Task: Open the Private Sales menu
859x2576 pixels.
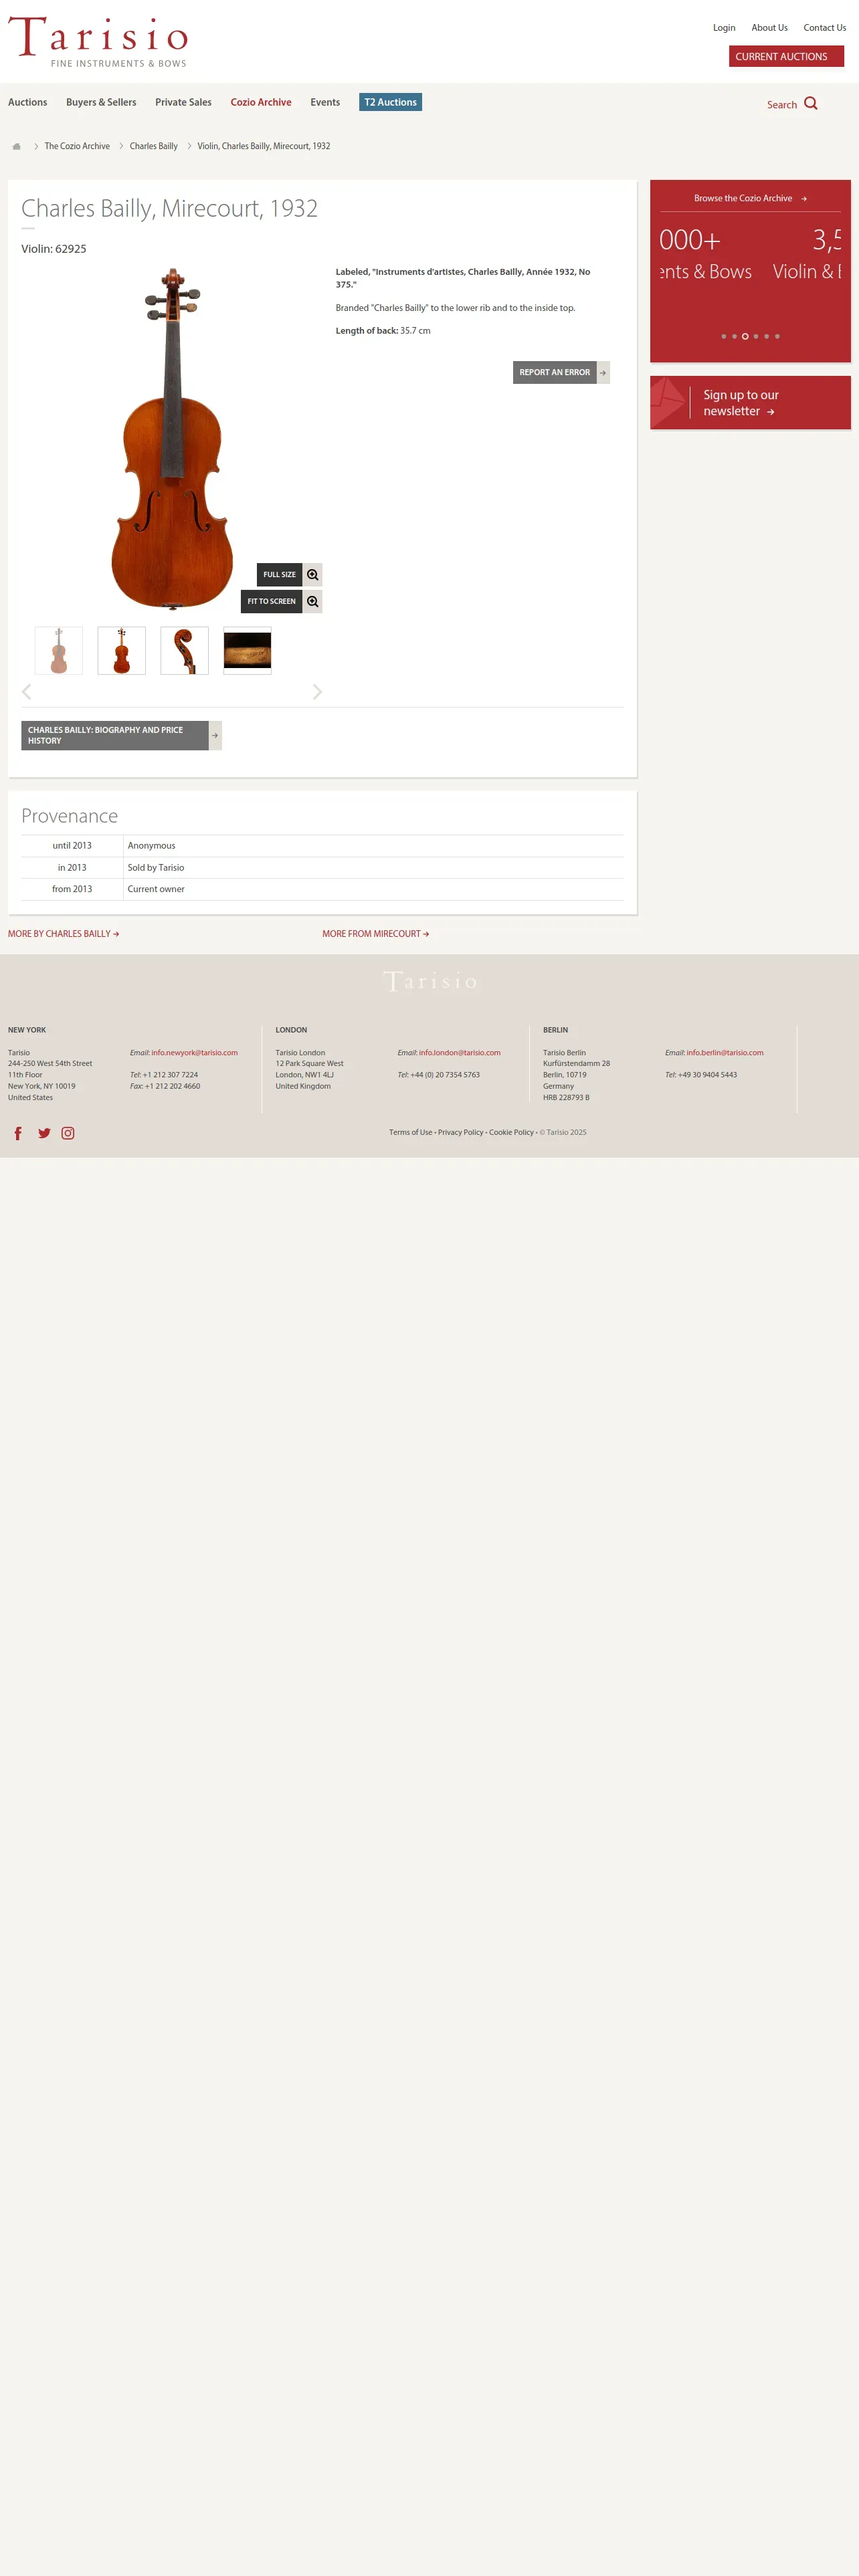Action: 183,102
